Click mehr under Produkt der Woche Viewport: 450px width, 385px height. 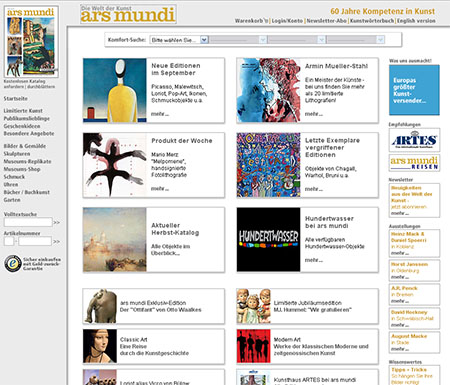[x=160, y=189]
